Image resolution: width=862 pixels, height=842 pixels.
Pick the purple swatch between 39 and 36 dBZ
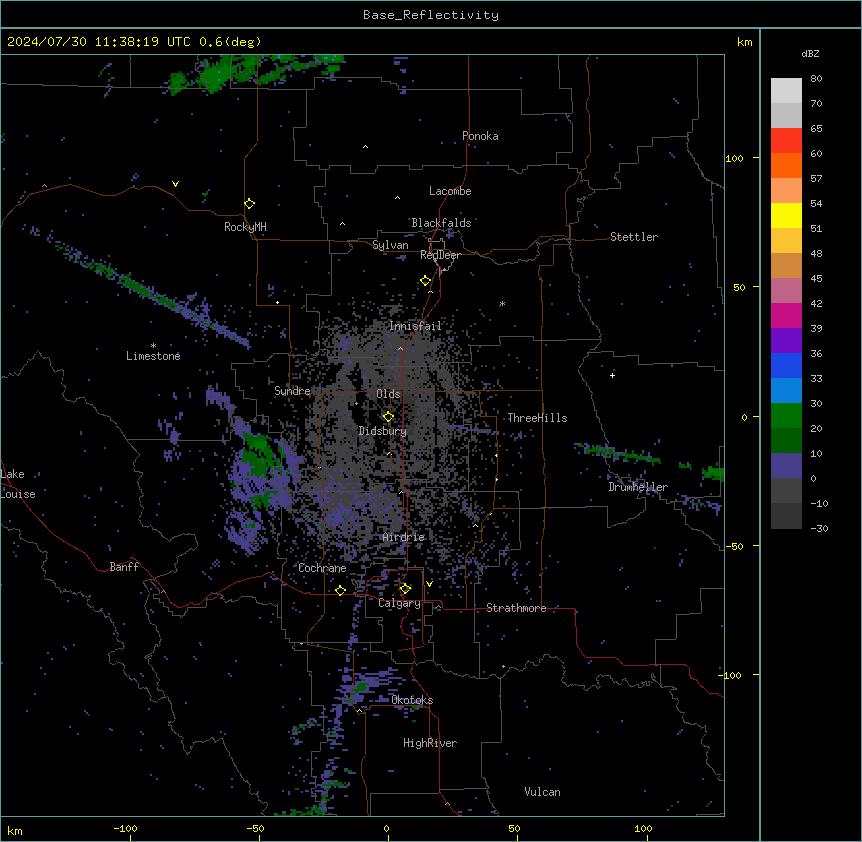[x=786, y=340]
